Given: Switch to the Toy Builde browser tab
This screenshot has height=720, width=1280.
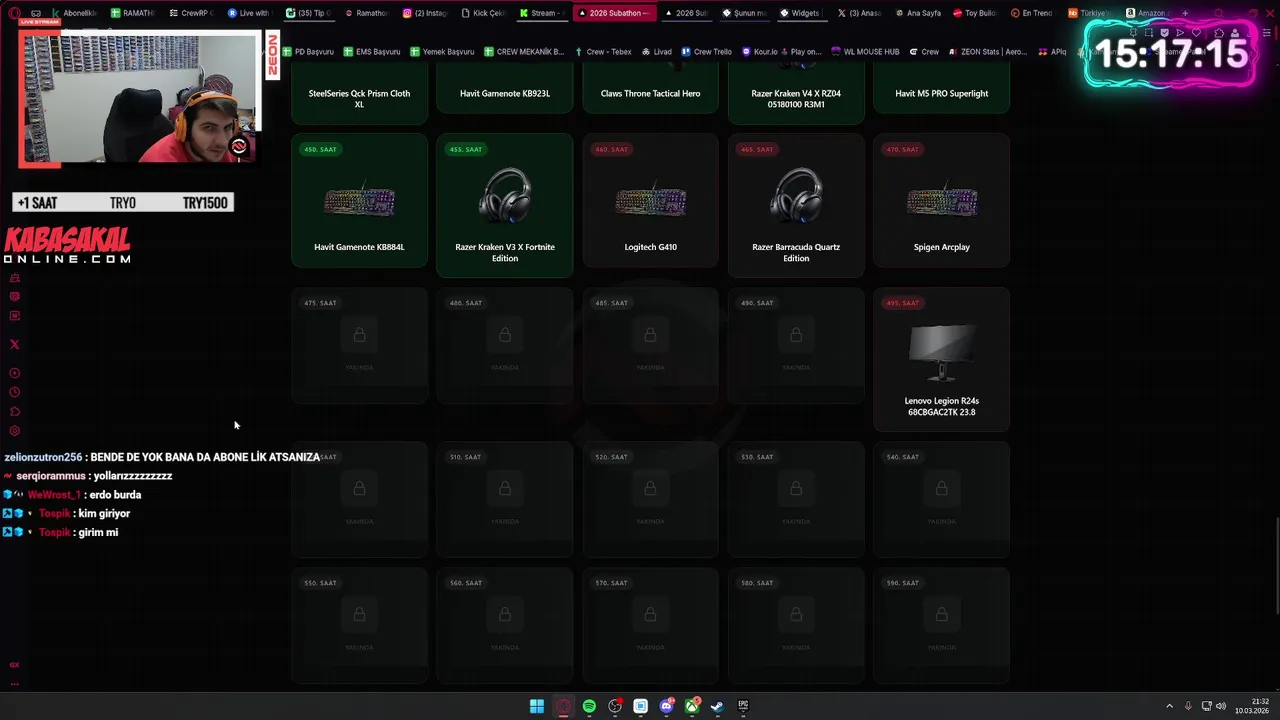Looking at the screenshot, I should 975,13.
